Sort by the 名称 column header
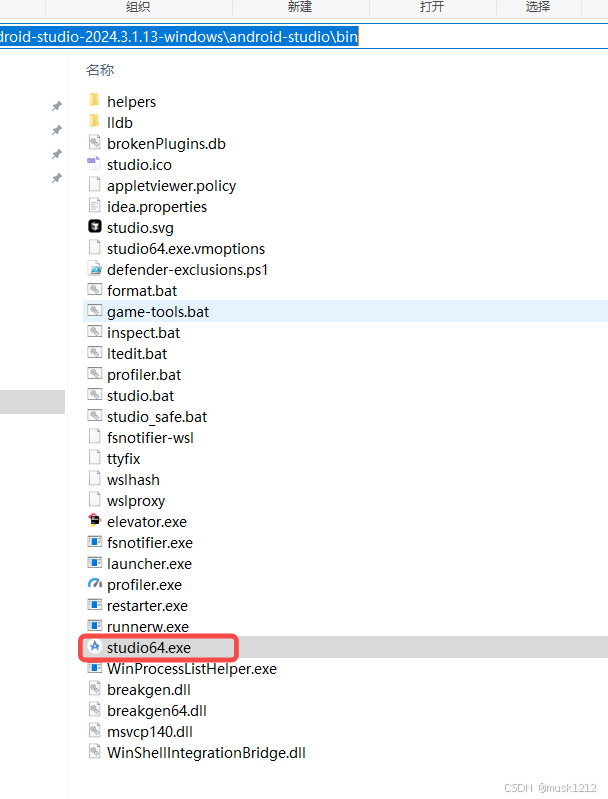Viewport: 608px width, 799px height. (100, 70)
